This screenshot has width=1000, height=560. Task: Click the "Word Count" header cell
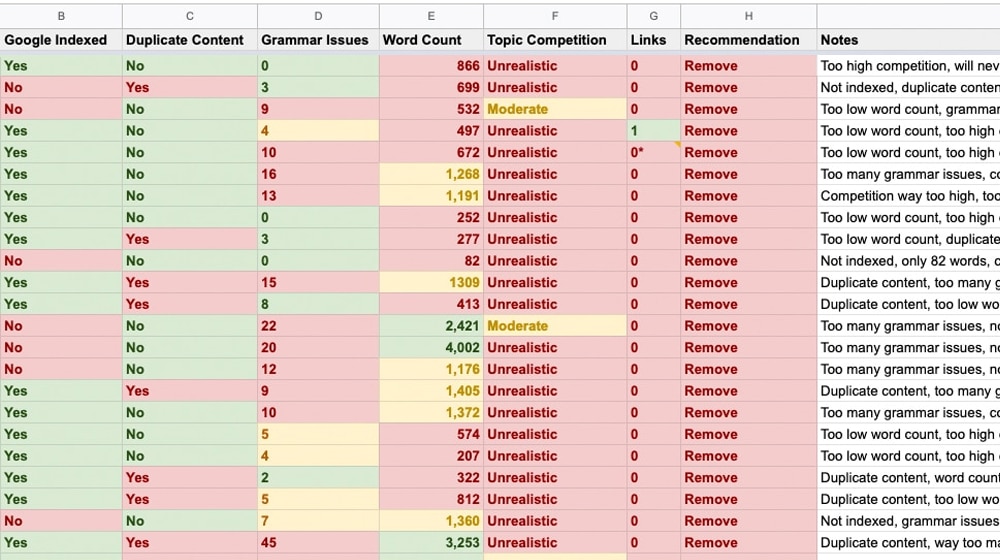(431, 40)
